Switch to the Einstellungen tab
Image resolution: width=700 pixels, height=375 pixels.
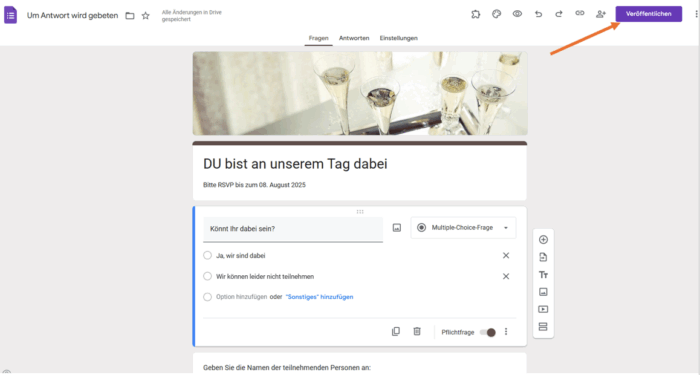399,38
